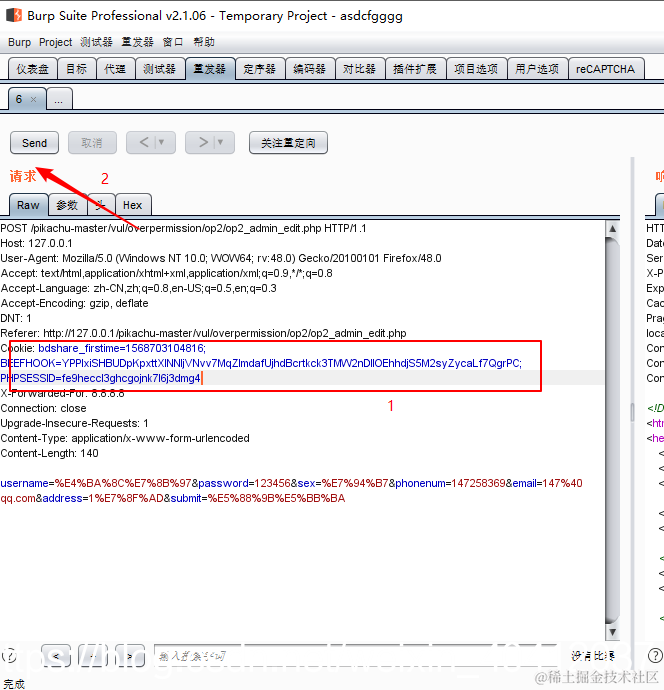Viewport: 664px width, 690px height.
Task: Click the 取消 cancel button
Action: point(92,143)
